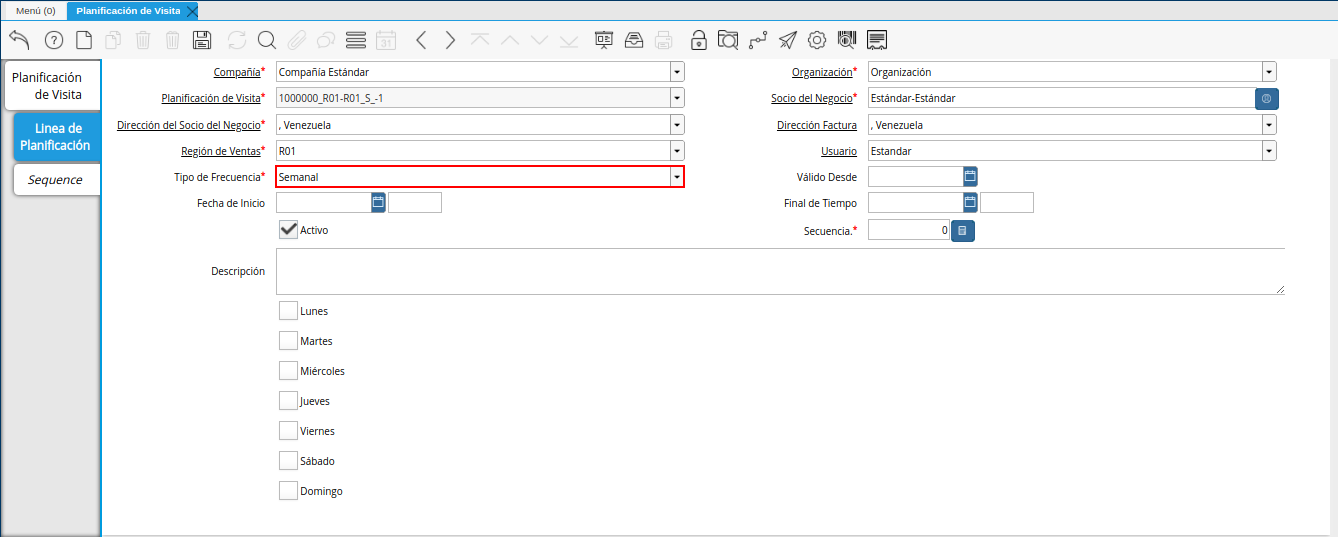Viewport: 1338px width, 537px height.
Task: Check the Domingo checkbox
Action: (288, 491)
